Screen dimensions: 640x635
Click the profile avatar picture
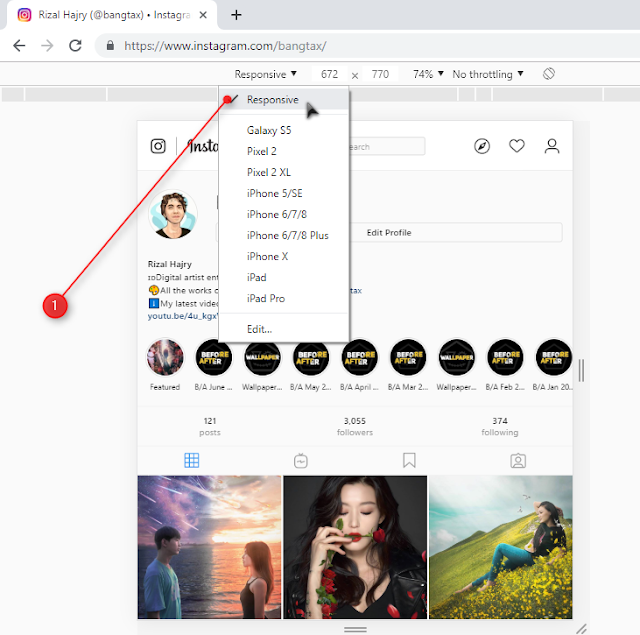pyautogui.click(x=173, y=214)
